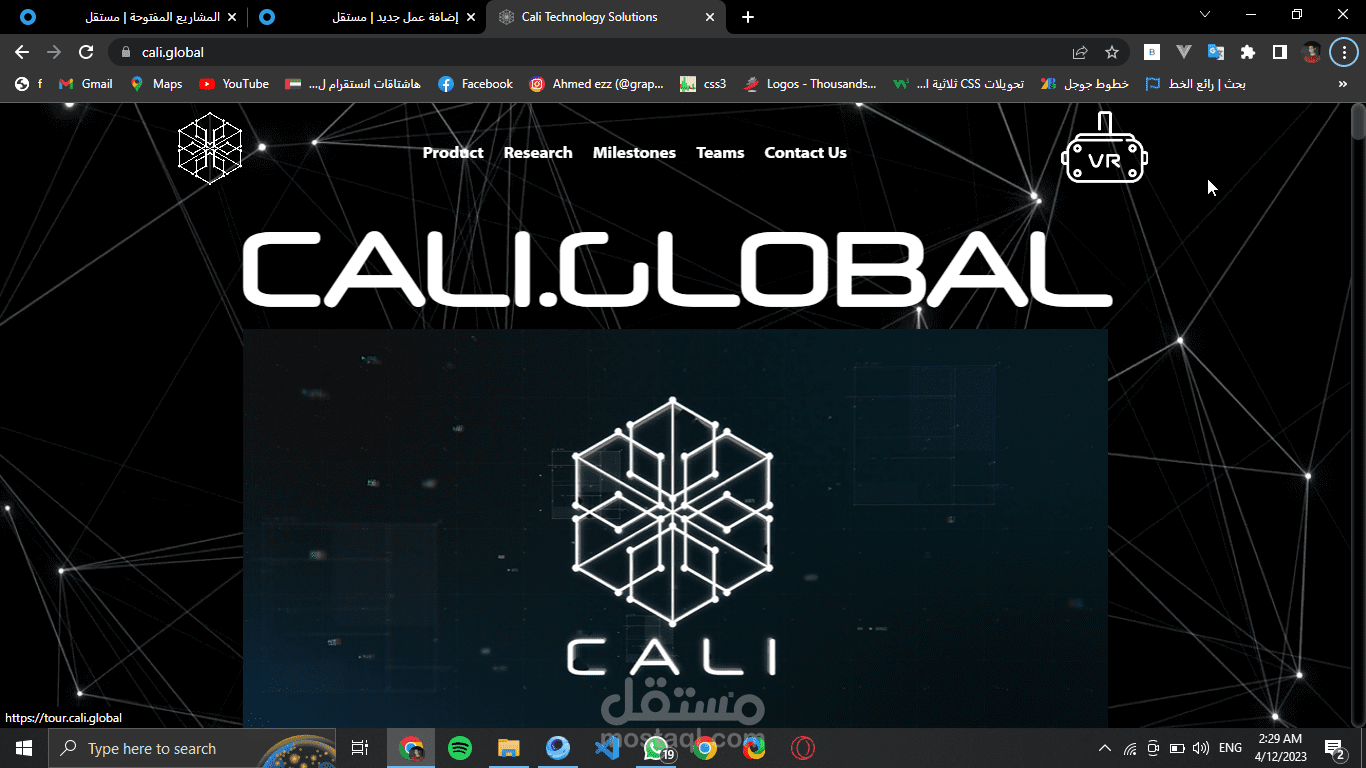Open the Vue devtools extension
The height and width of the screenshot is (768, 1366).
pos(1184,52)
